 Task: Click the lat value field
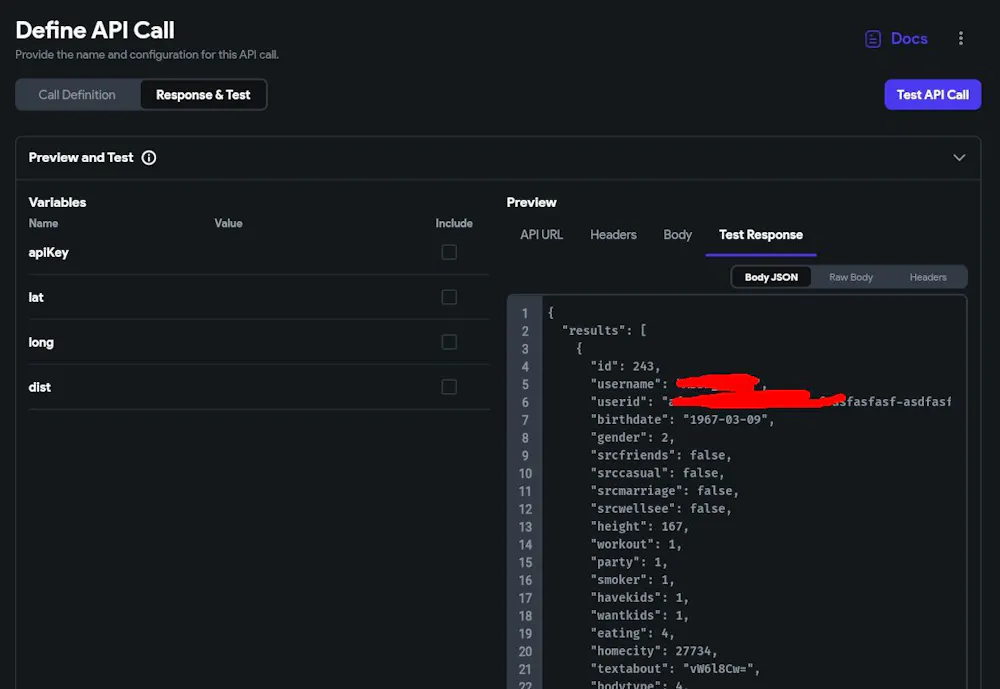319,297
